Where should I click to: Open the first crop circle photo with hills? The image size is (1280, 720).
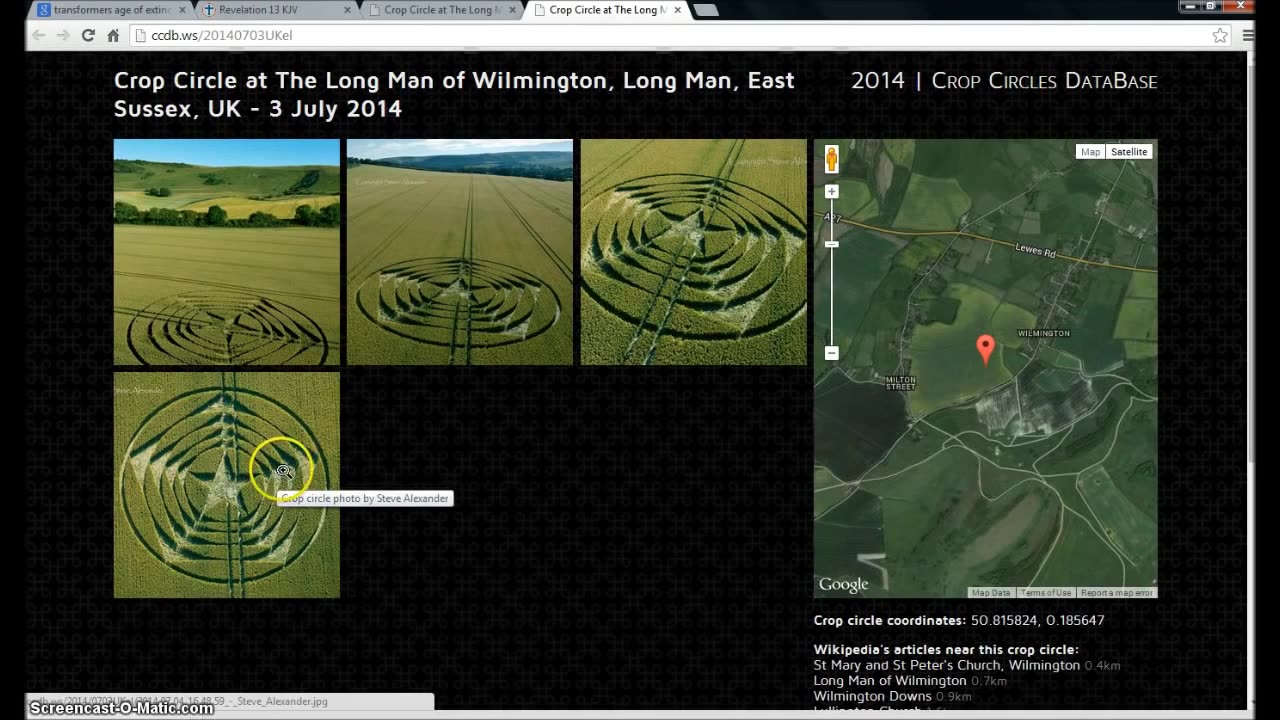point(227,252)
